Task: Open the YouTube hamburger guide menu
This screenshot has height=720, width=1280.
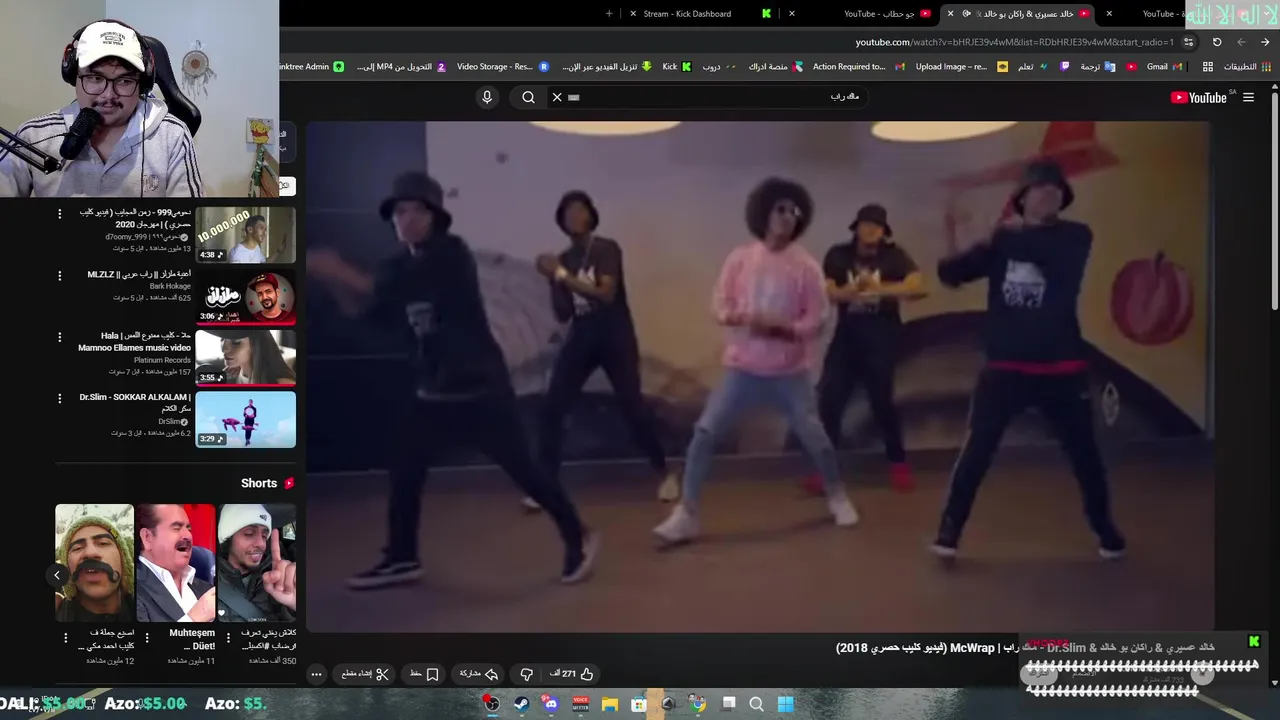Action: point(1248,97)
